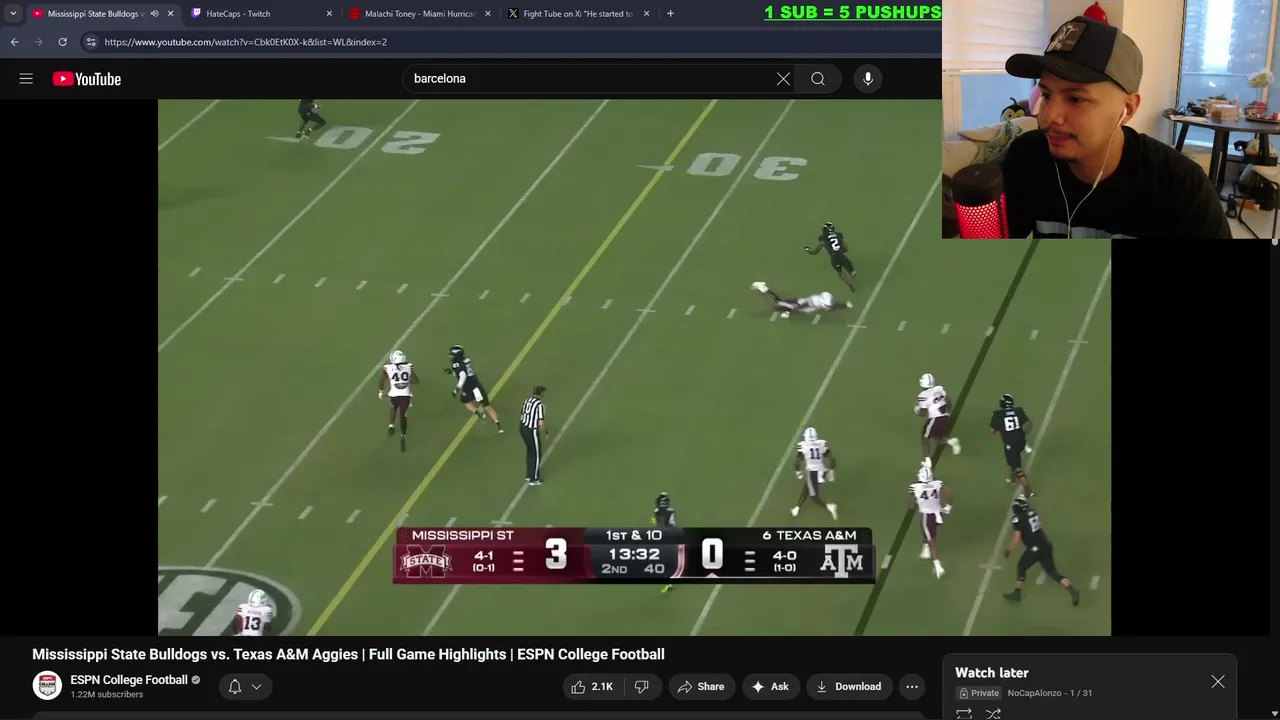Open the notification bell dropdown for ESPN College Football

tap(245, 687)
